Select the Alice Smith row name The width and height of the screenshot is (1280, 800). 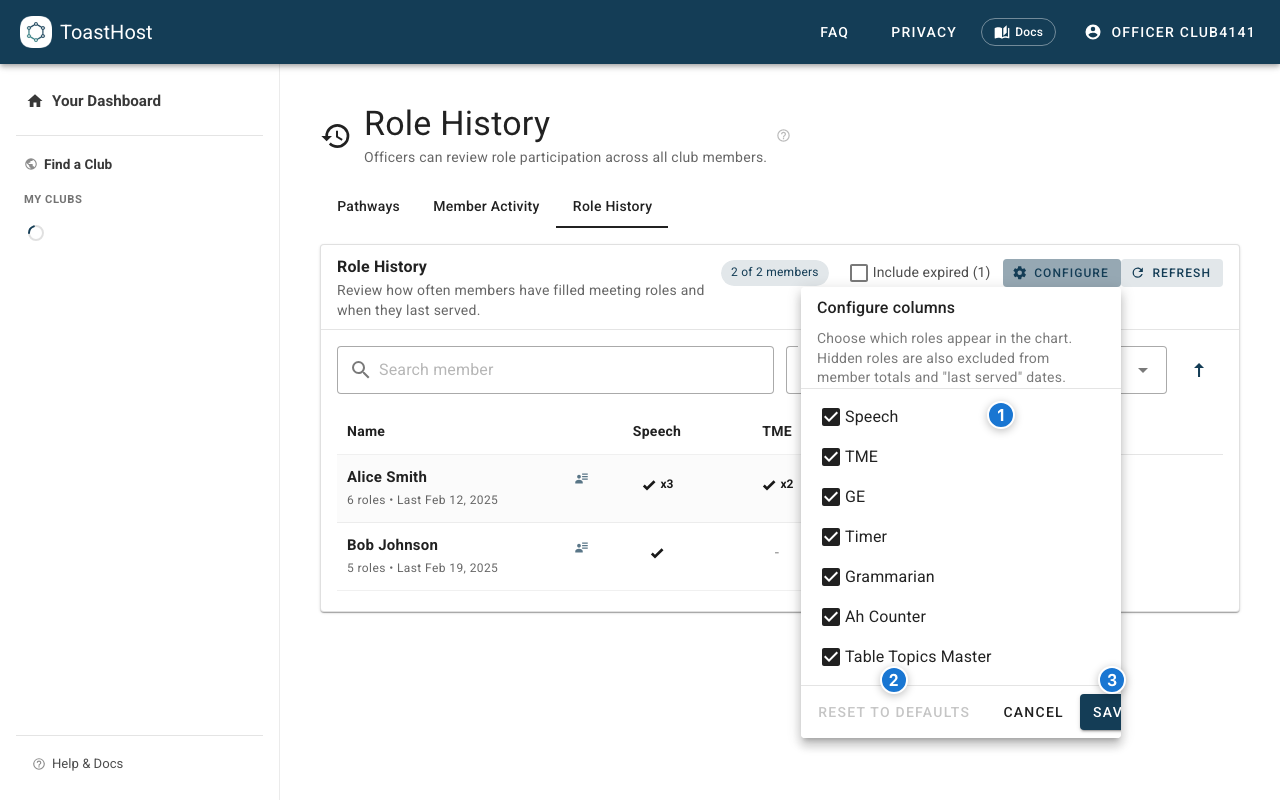pyautogui.click(x=387, y=477)
